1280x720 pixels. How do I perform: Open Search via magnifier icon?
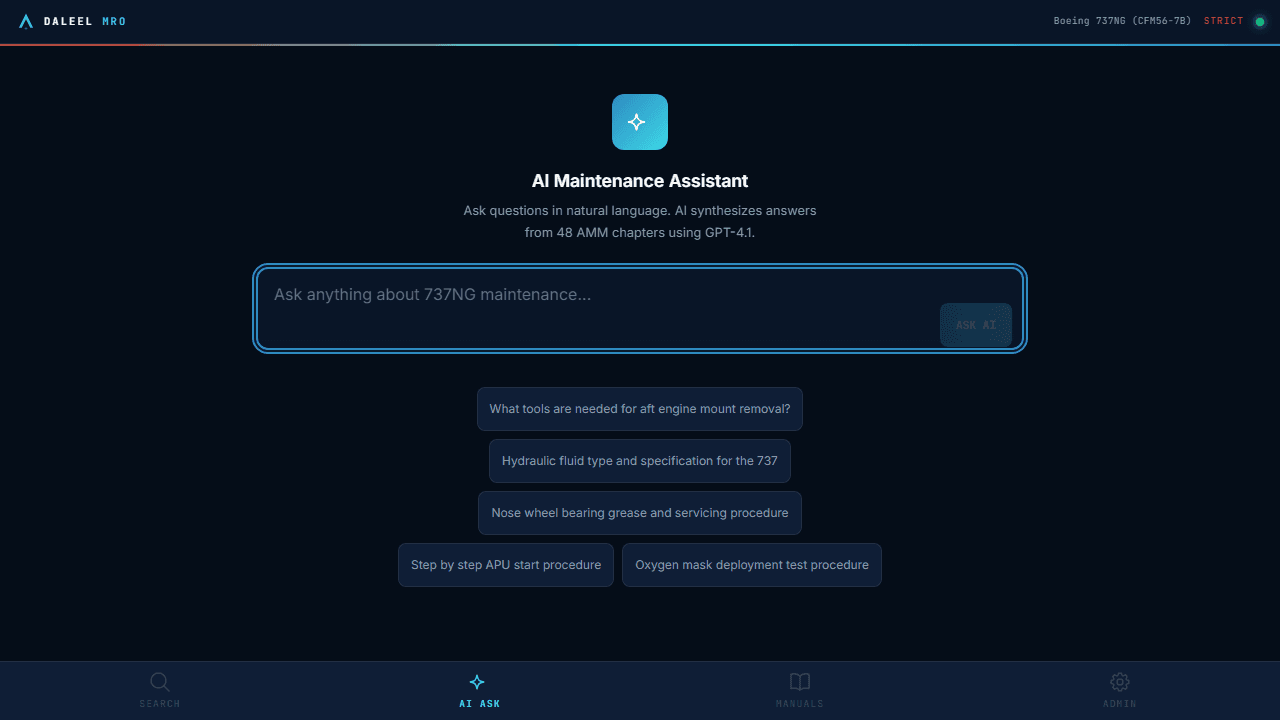coord(160,682)
